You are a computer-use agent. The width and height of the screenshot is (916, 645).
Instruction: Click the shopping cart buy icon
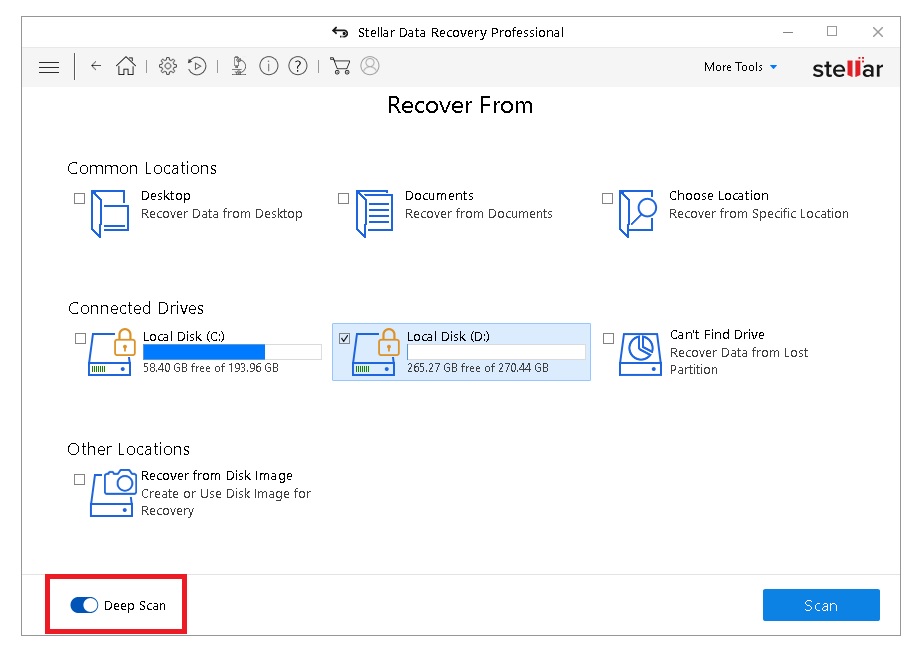[340, 66]
